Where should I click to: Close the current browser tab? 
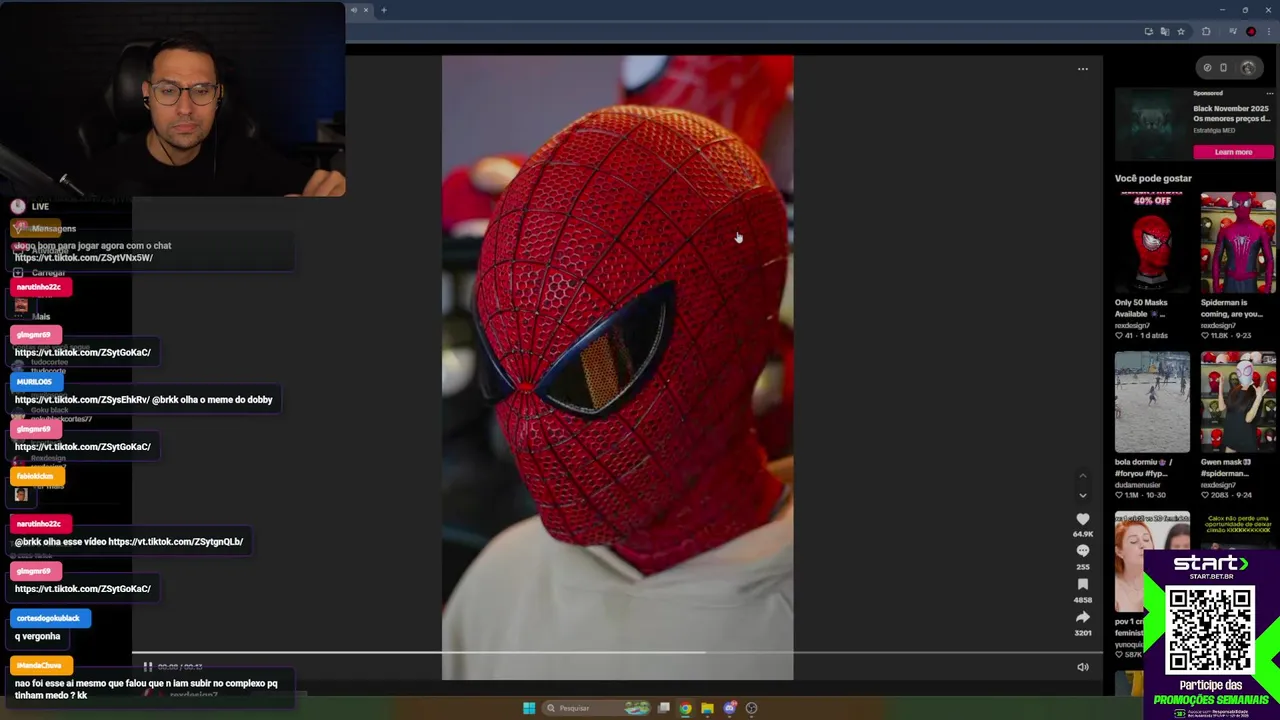(365, 10)
